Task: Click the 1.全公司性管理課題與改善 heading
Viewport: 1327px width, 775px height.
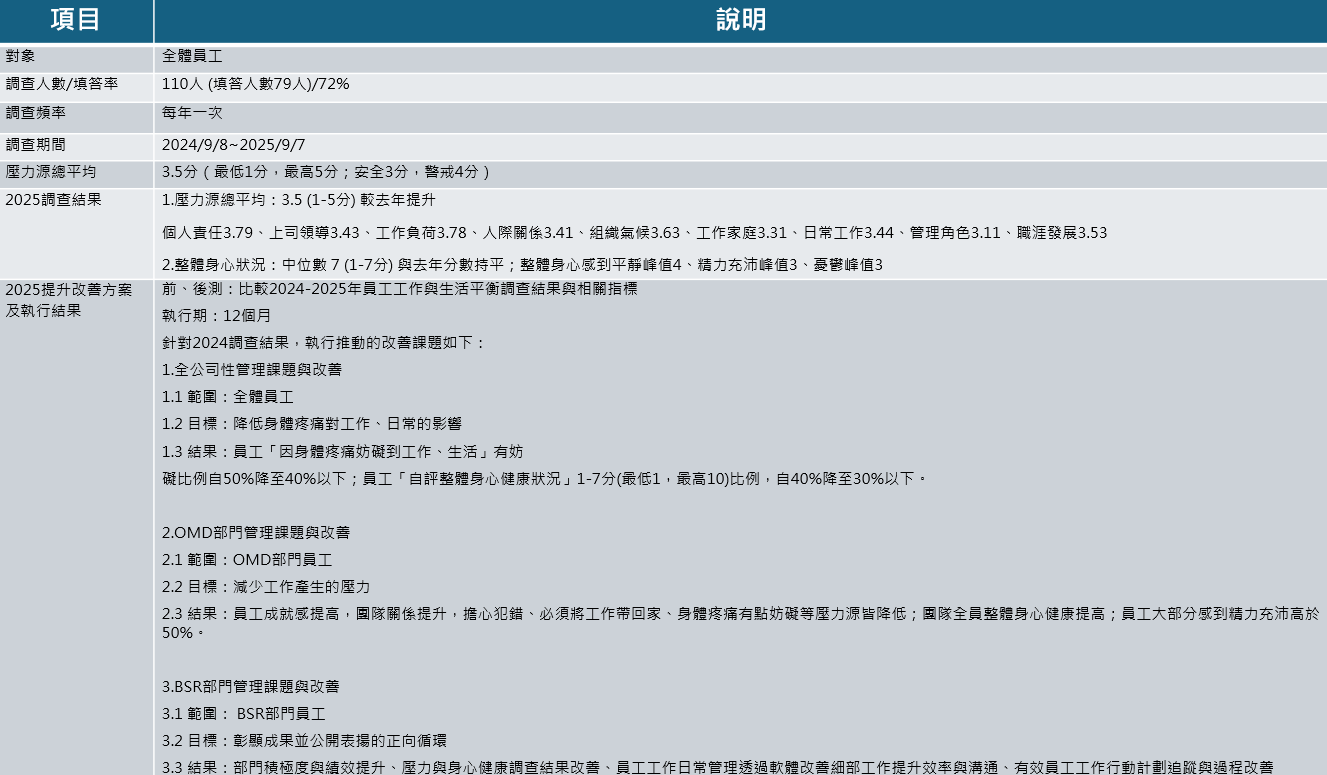Action: coord(252,370)
